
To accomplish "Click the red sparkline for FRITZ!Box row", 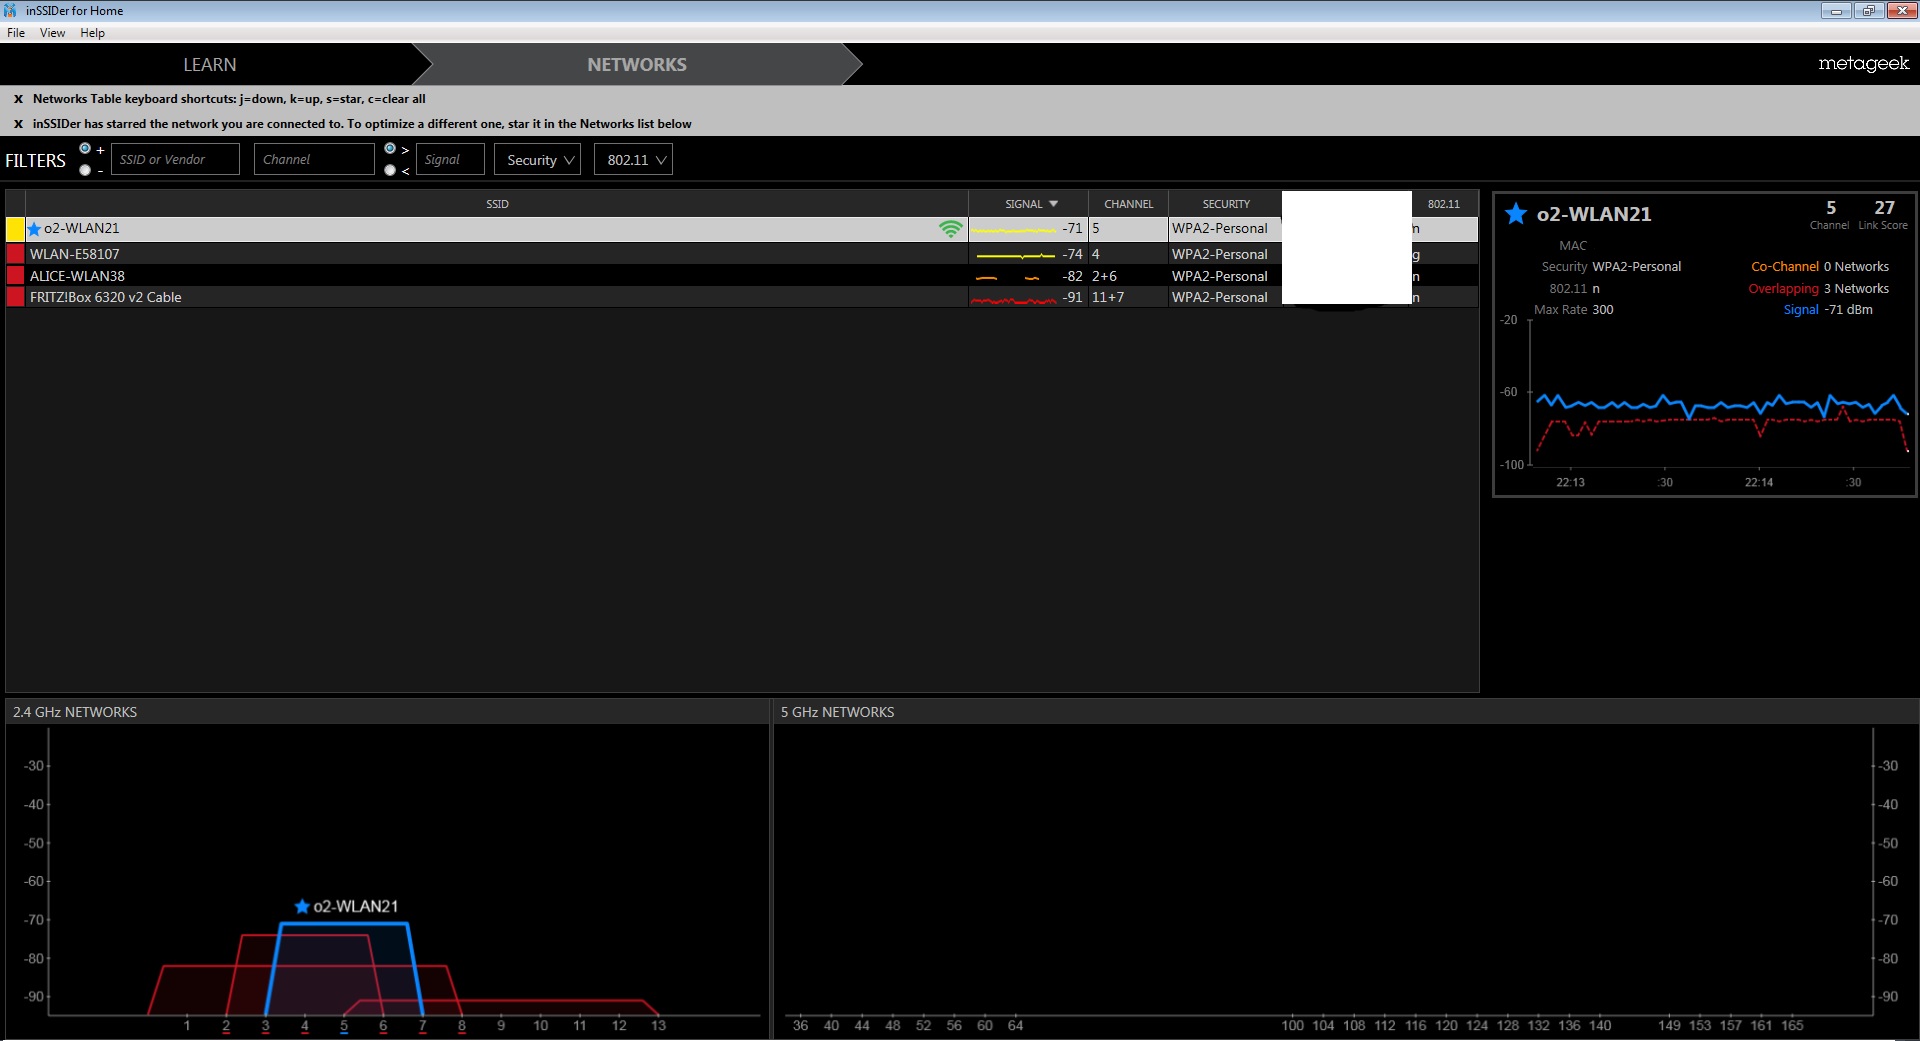I will pyautogui.click(x=1013, y=299).
